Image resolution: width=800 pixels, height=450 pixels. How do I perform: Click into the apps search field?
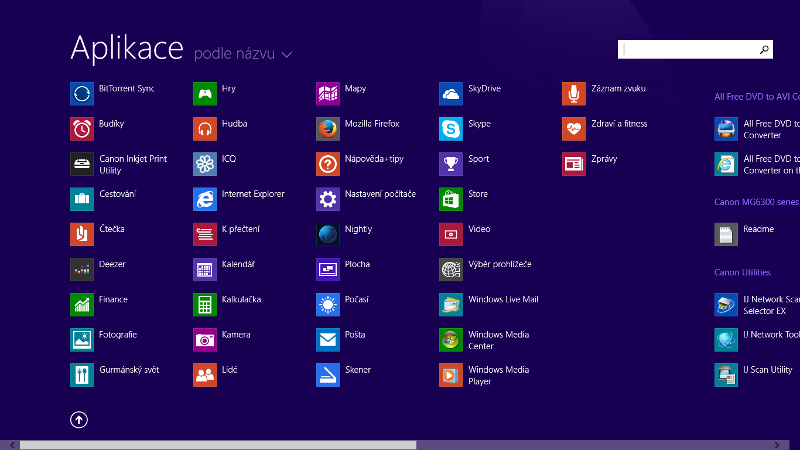(x=688, y=49)
